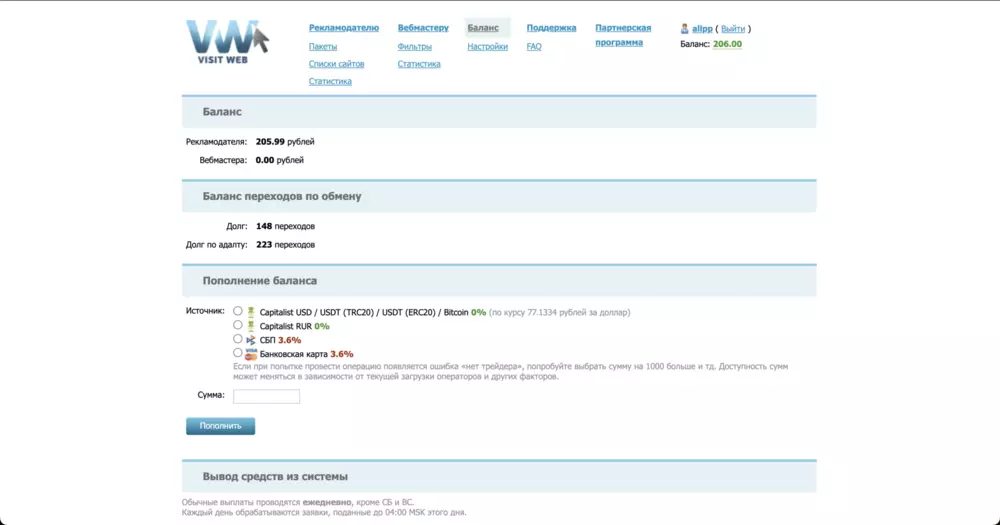Image resolution: width=1000 pixels, height=525 pixels.
Task: Open the FAQ link
Action: pyautogui.click(x=534, y=47)
